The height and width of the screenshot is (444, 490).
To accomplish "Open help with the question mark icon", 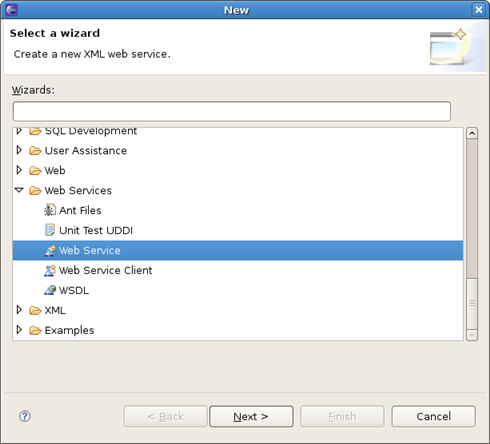I will (x=25, y=416).
